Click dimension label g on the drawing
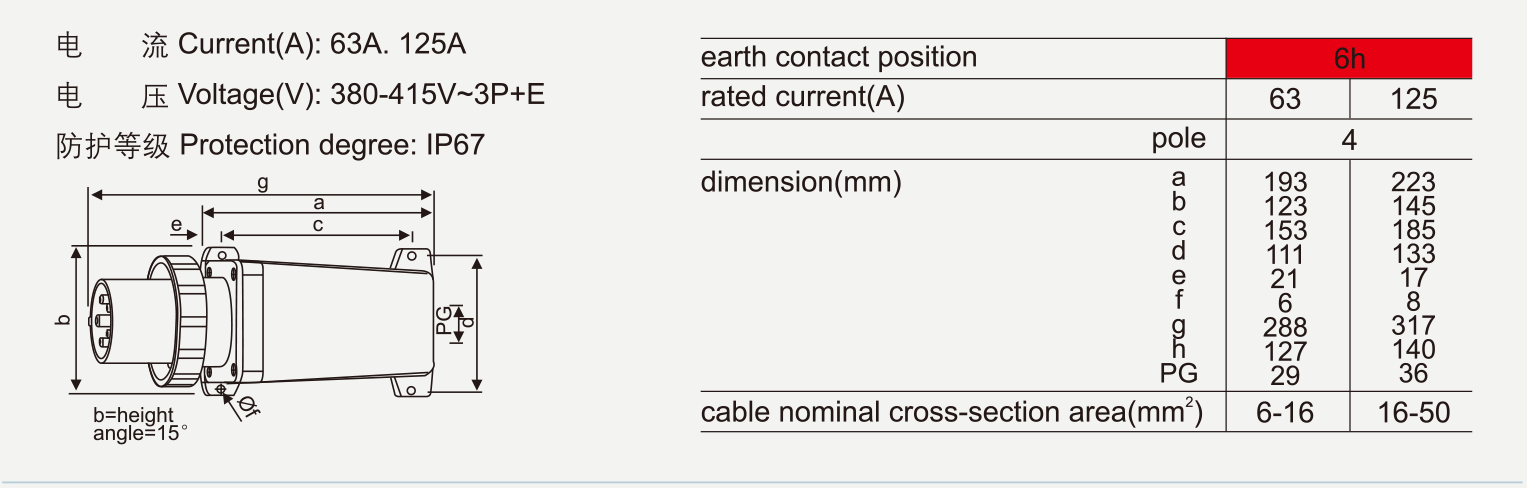Image resolution: width=1527 pixels, height=488 pixels. [262, 183]
